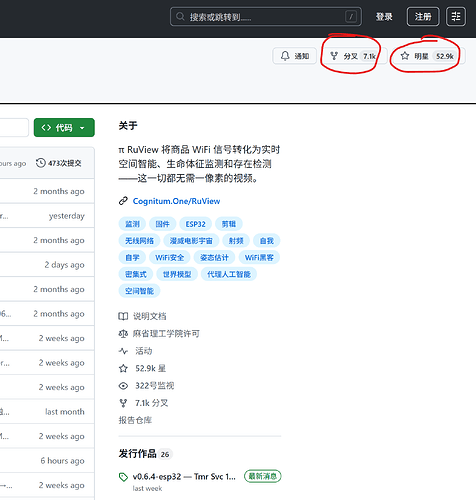Click the scales icon for 麻省理工学院许可
The height and width of the screenshot is (500, 476).
tap(123, 334)
